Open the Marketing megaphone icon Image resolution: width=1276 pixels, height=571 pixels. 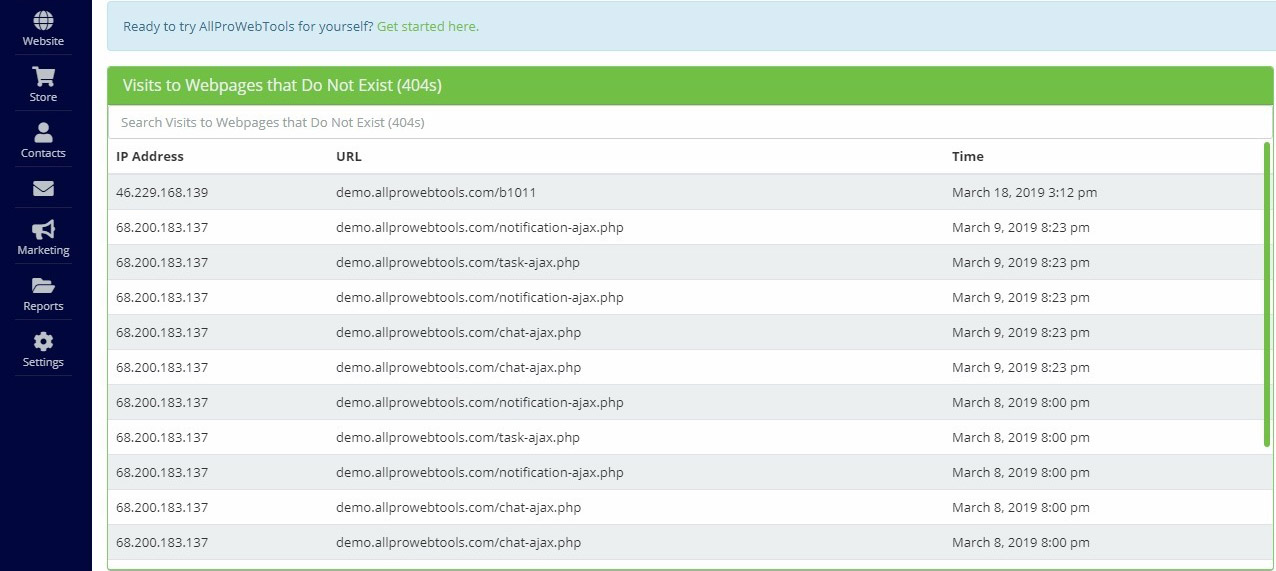(43, 230)
